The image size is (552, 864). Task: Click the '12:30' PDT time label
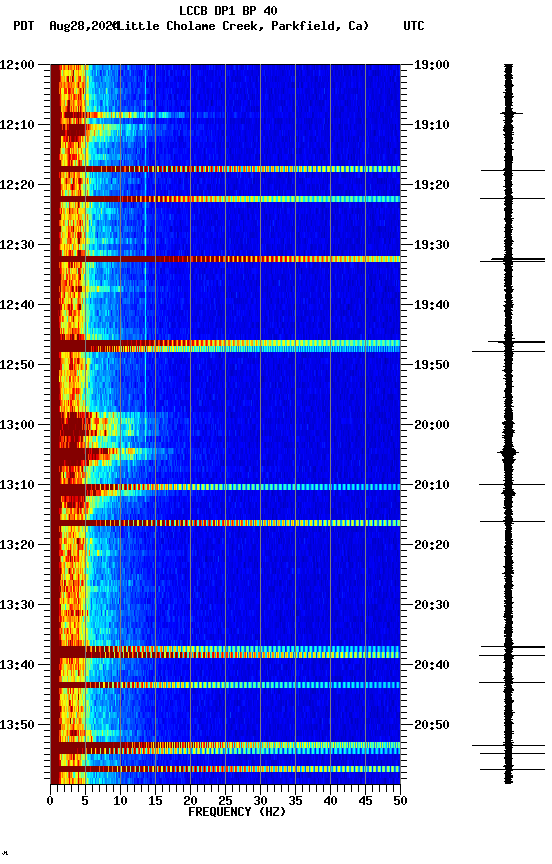[17, 245]
